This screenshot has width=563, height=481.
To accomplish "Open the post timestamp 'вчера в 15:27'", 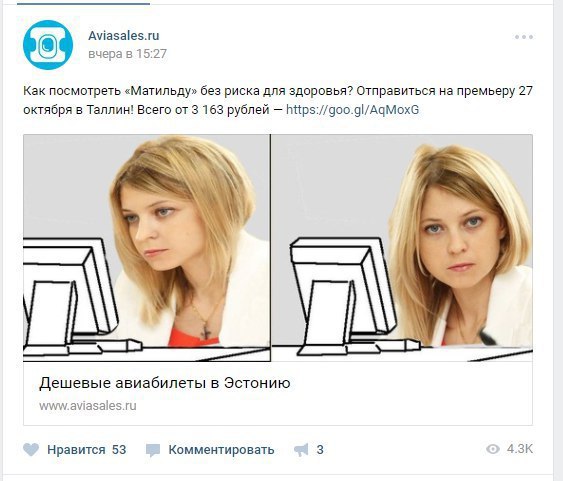I will (x=127, y=54).
